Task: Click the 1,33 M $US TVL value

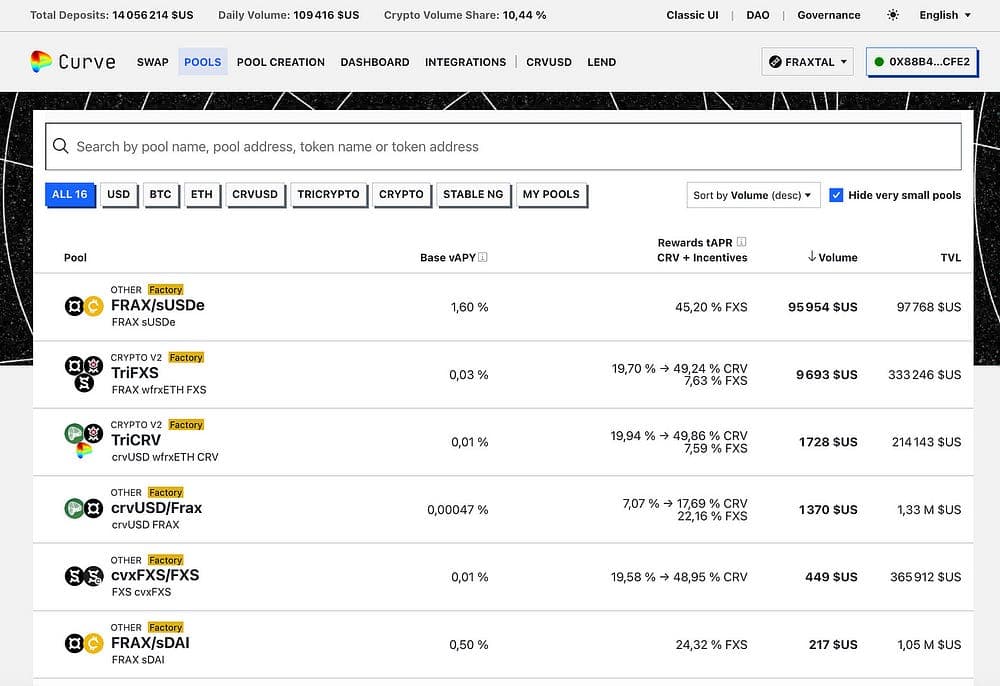Action: pyautogui.click(x=929, y=510)
